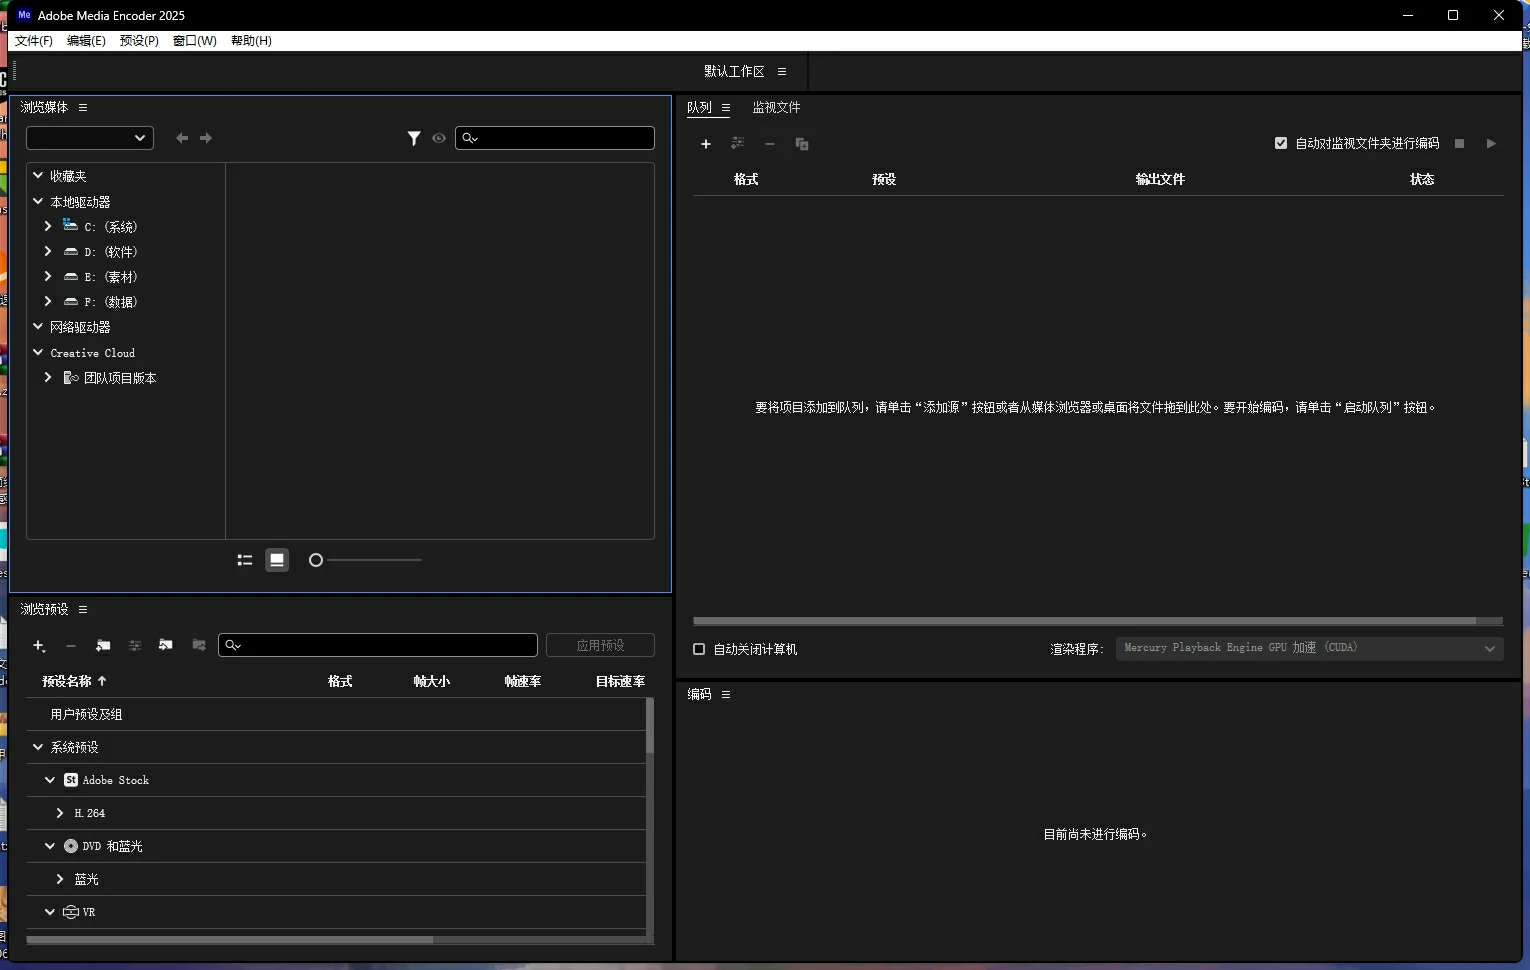Click the thumbnail zoom slider handle
The width and height of the screenshot is (1530, 970).
[316, 560]
